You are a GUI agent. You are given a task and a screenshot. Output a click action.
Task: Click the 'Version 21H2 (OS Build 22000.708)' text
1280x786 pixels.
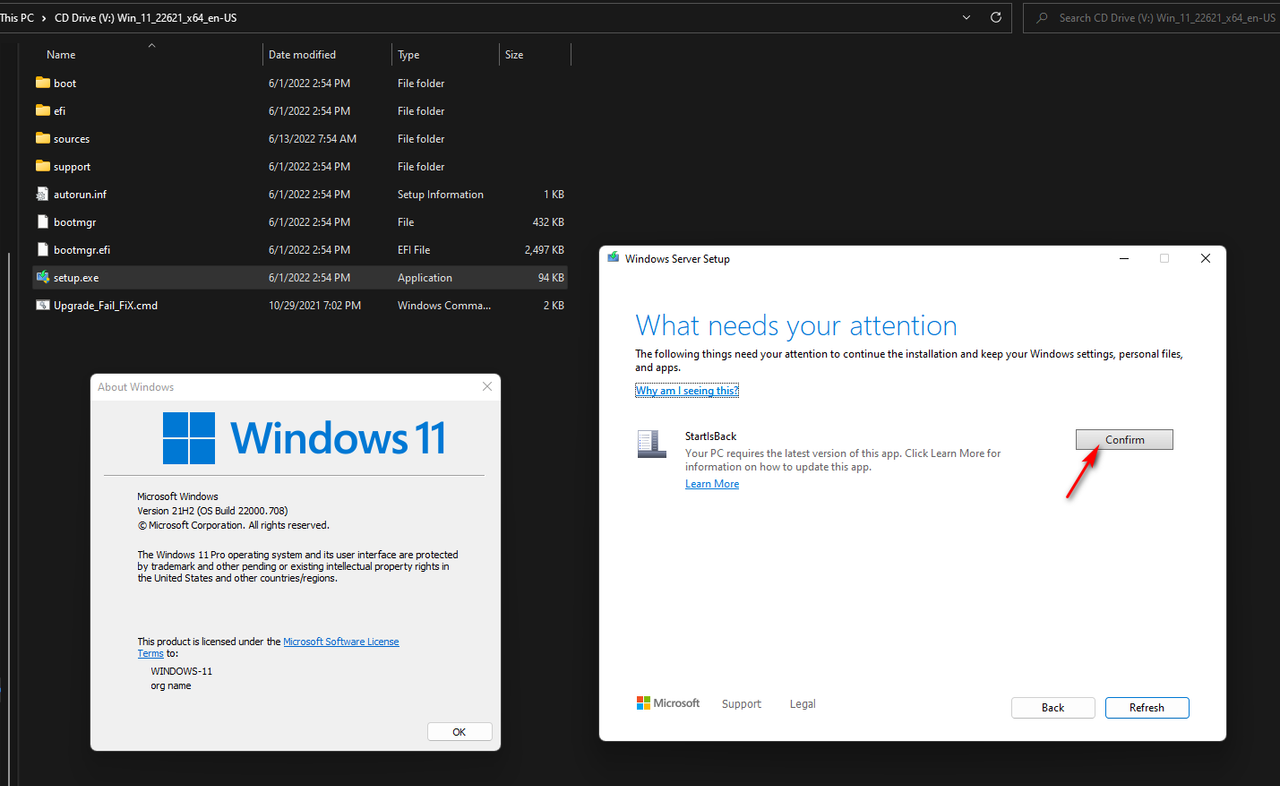(212, 511)
